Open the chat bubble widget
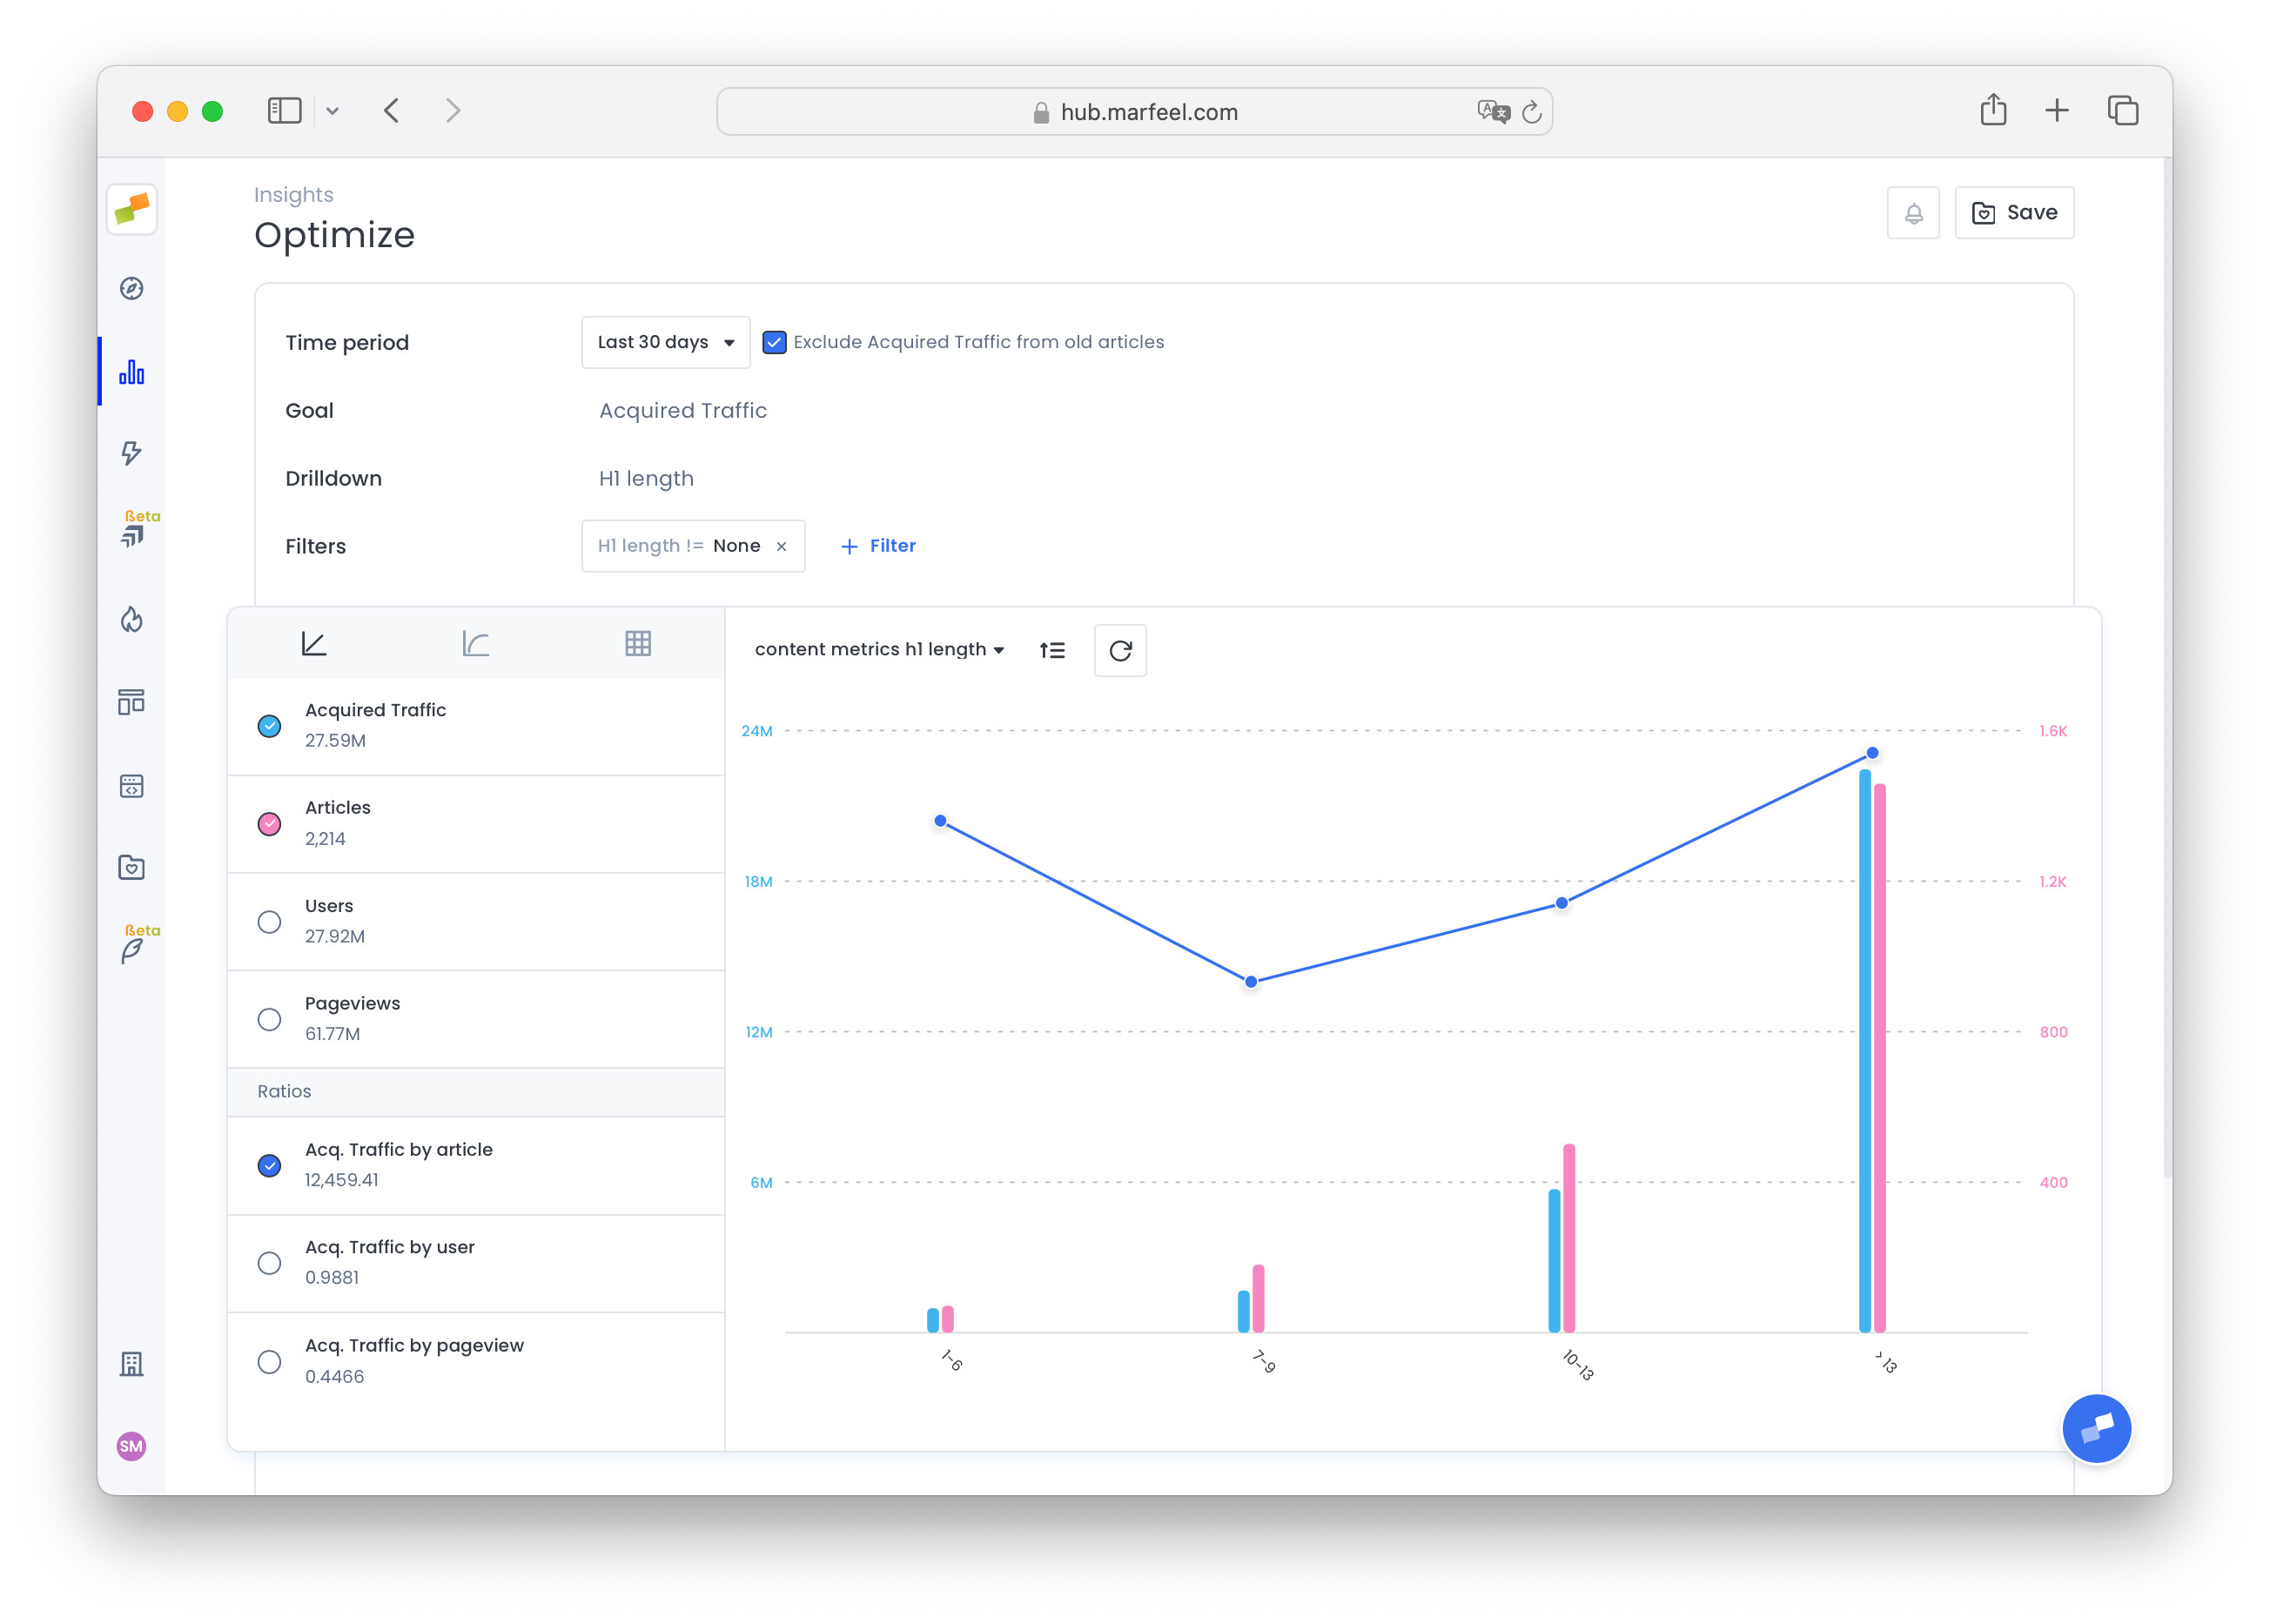The height and width of the screenshot is (1624, 2270). [2096, 1428]
